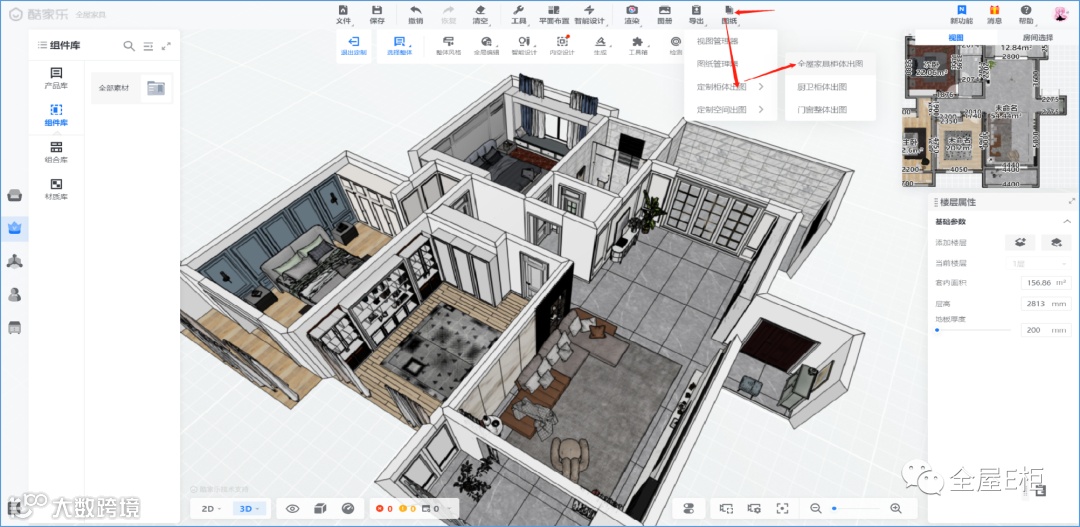The image size is (1080, 527).
Task: Adjust the 地板厚度 slider handle
Action: (x=937, y=330)
